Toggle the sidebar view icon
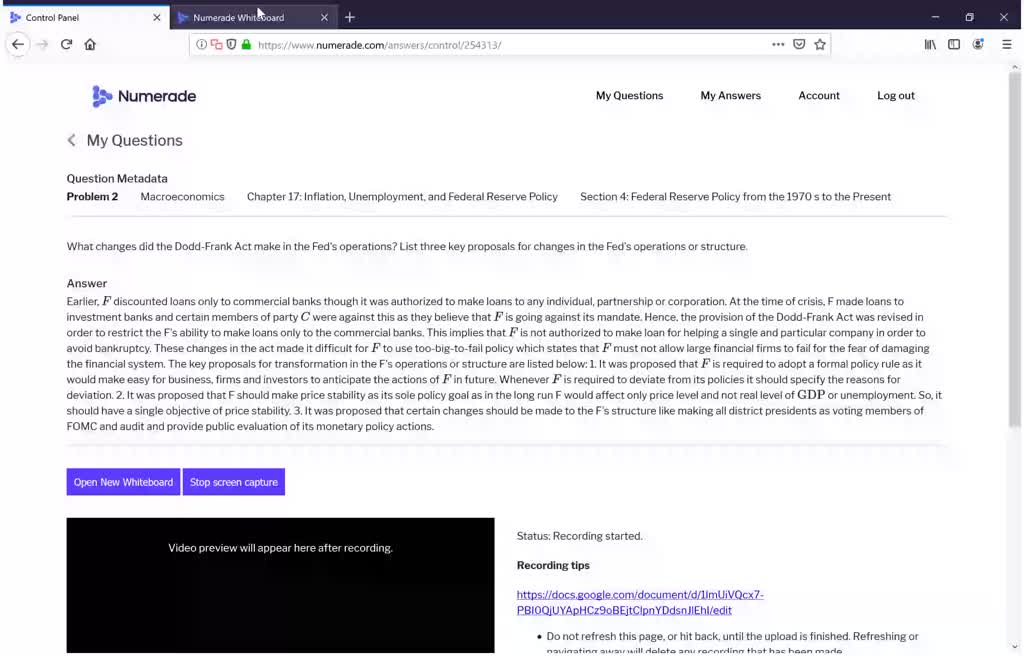Screen dimensions: 1024x656 pos(953,44)
